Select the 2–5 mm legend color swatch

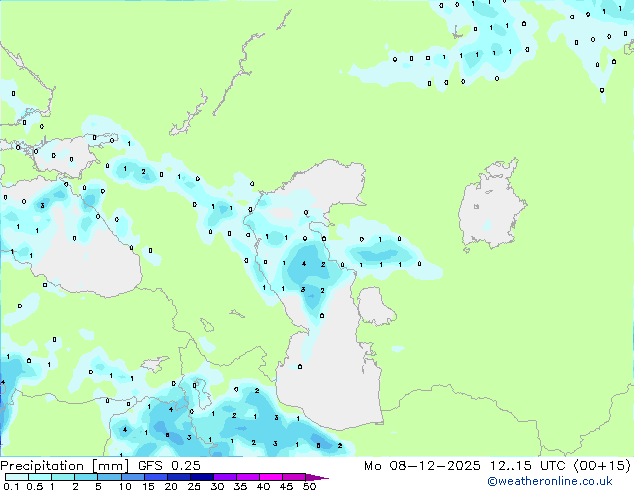point(86,477)
